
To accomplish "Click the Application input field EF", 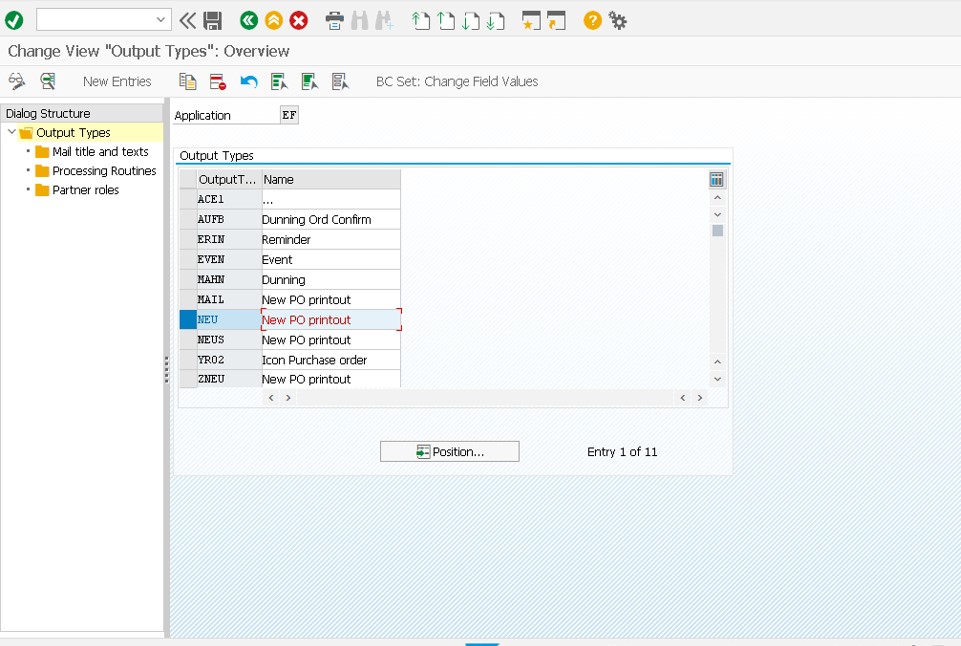I will coord(289,115).
